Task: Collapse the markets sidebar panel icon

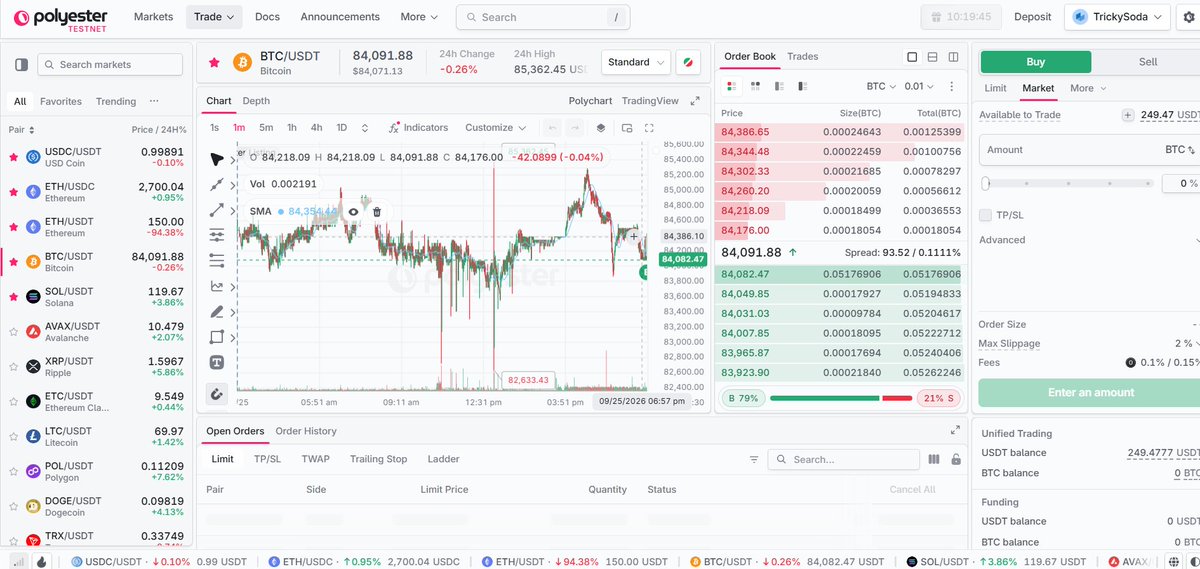Action: pos(22,65)
